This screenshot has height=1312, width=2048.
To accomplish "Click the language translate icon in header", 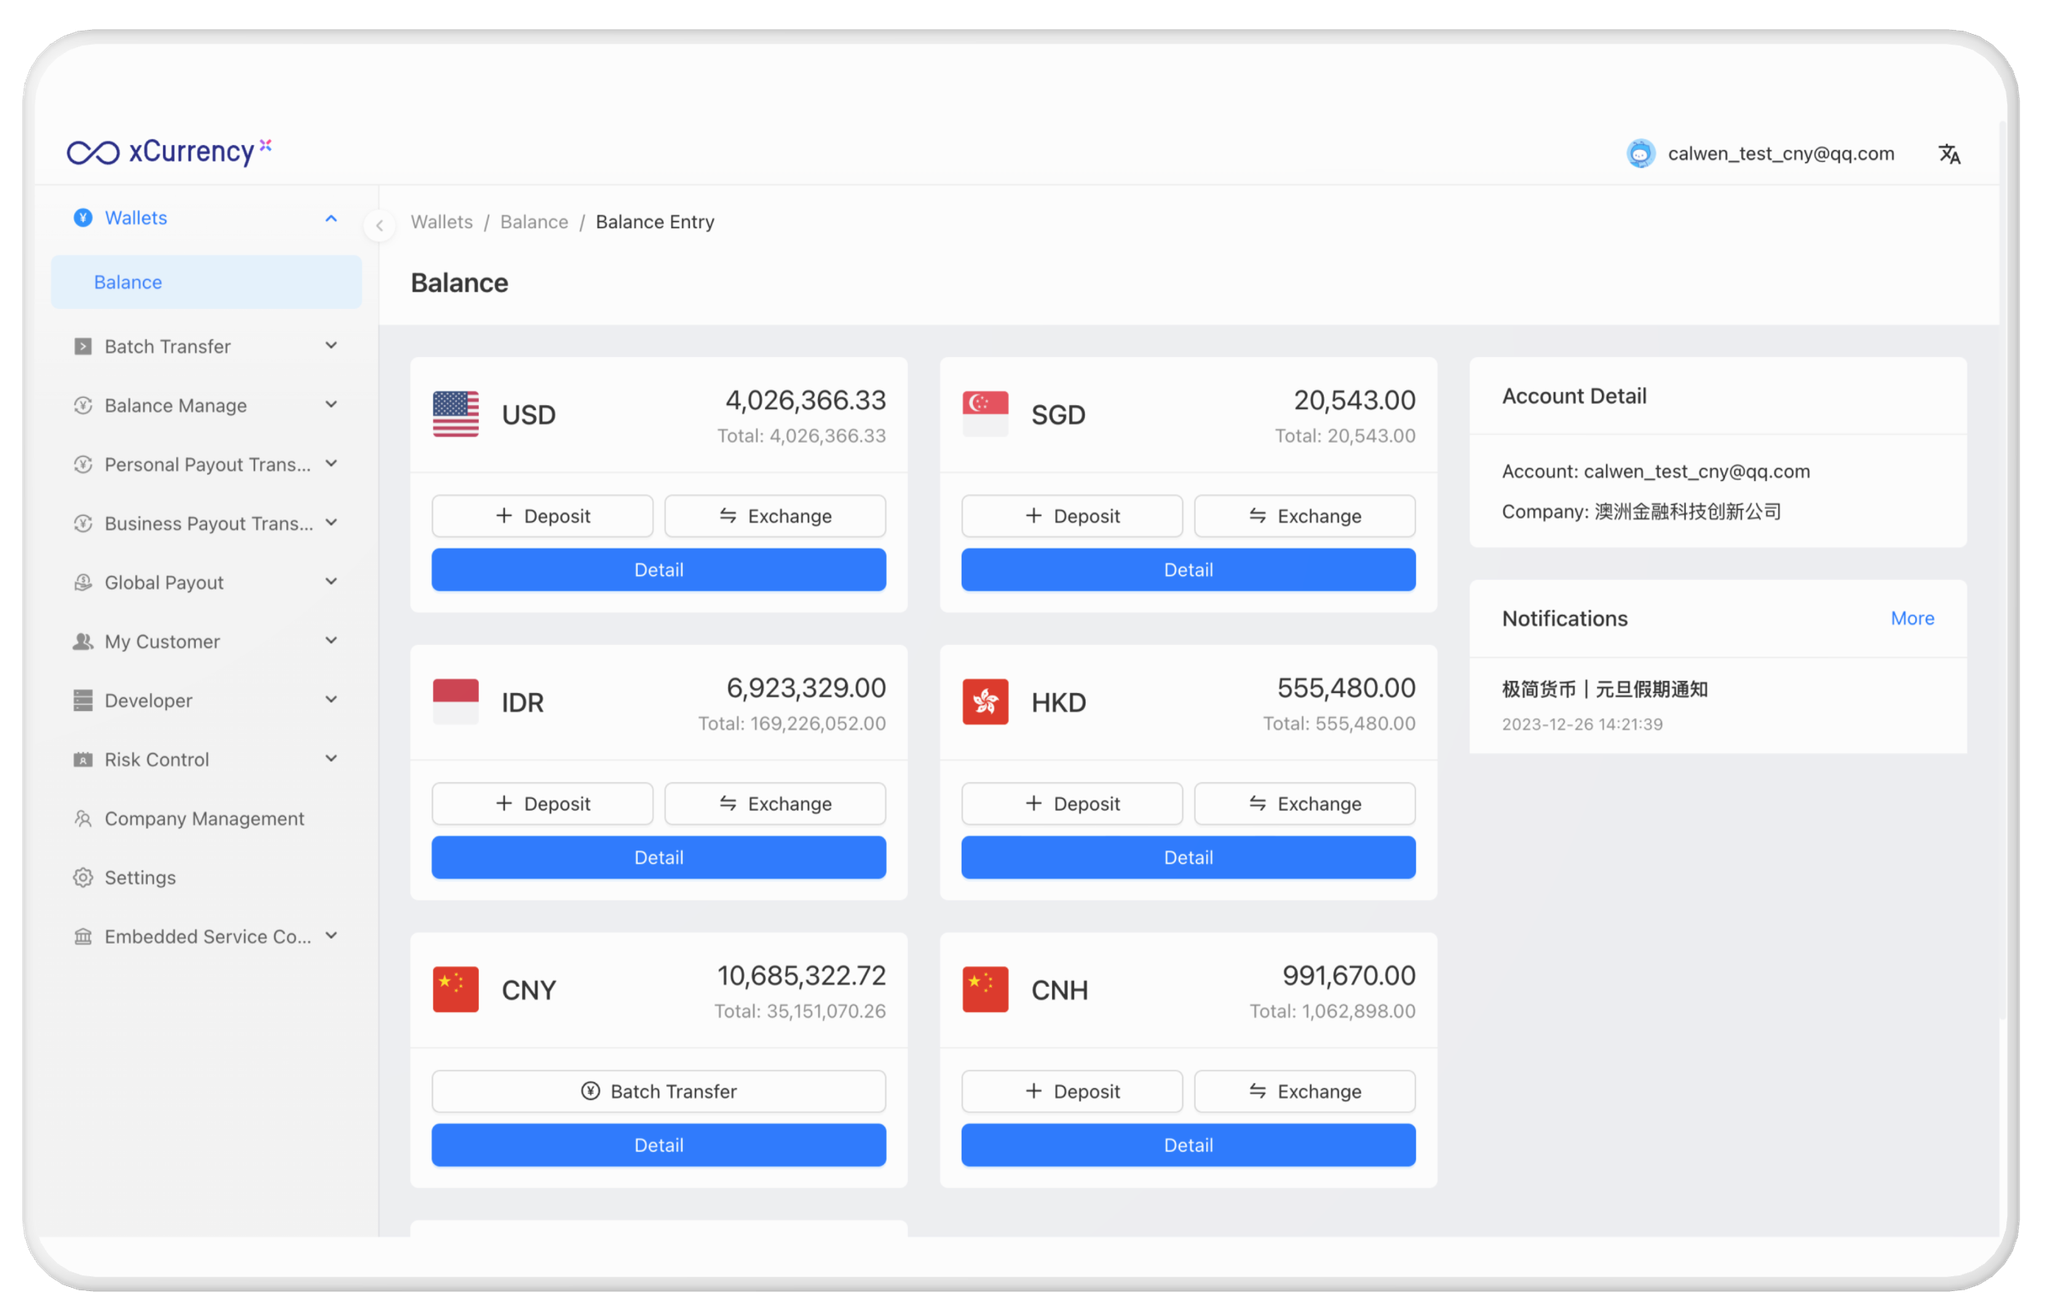I will [x=1949, y=154].
